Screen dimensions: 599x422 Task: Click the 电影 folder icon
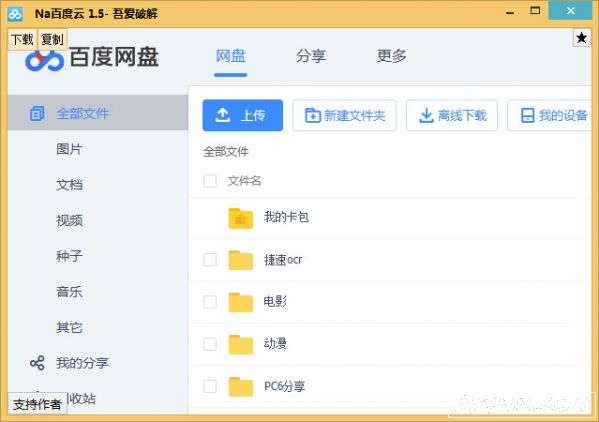(x=241, y=302)
